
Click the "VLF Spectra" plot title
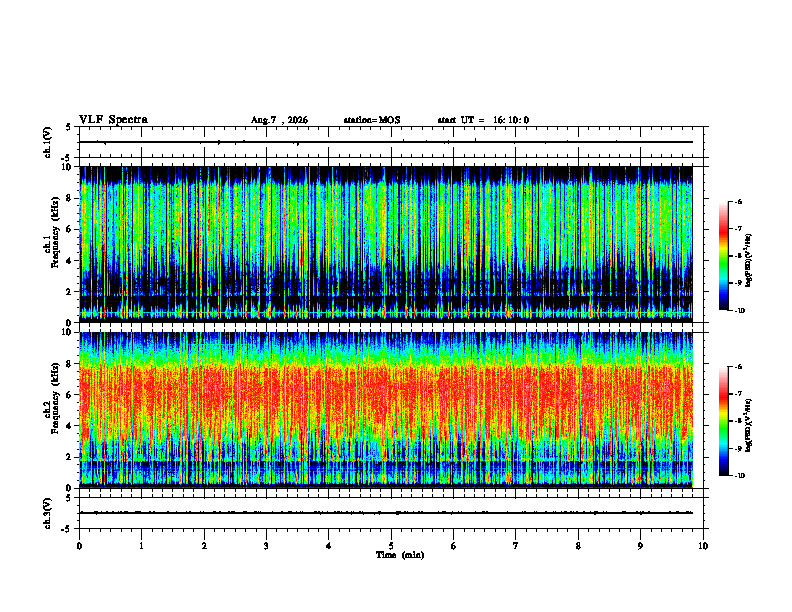point(113,120)
